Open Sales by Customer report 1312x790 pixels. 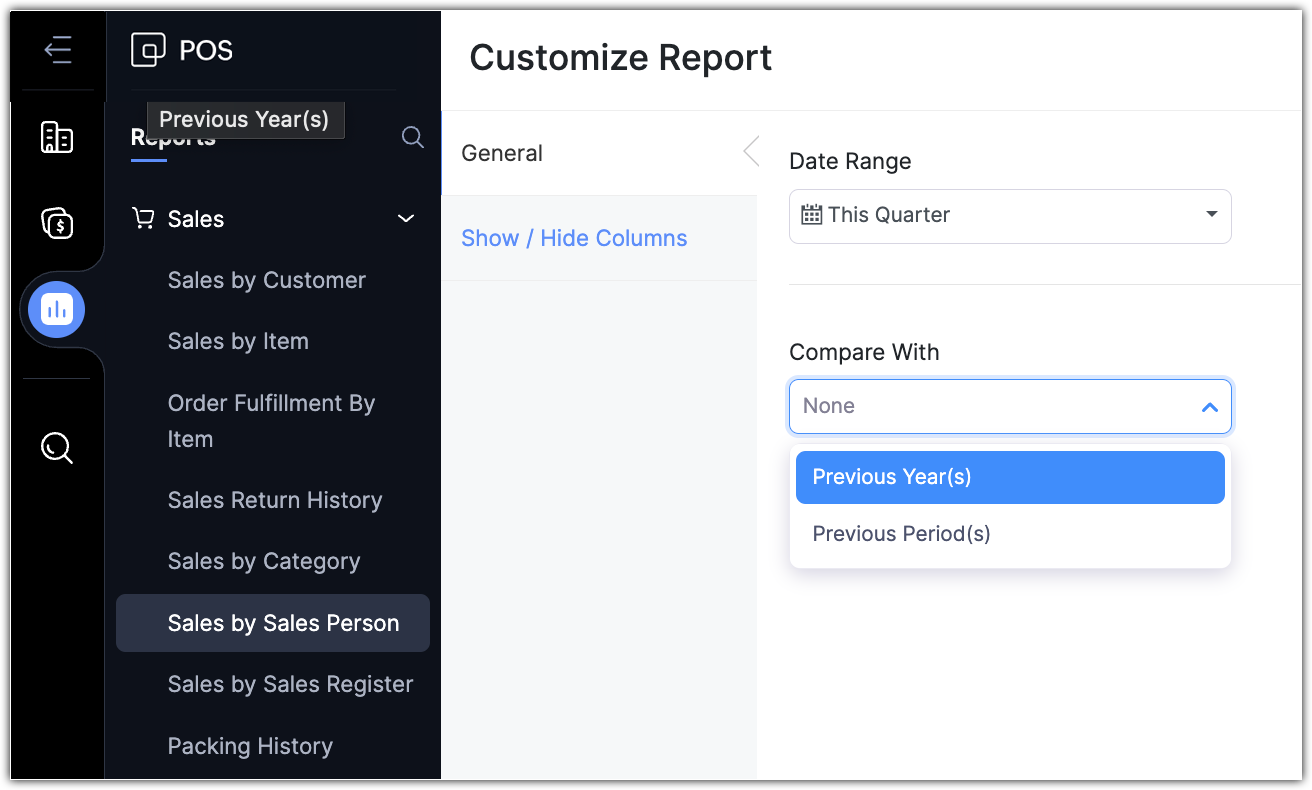coord(267,280)
